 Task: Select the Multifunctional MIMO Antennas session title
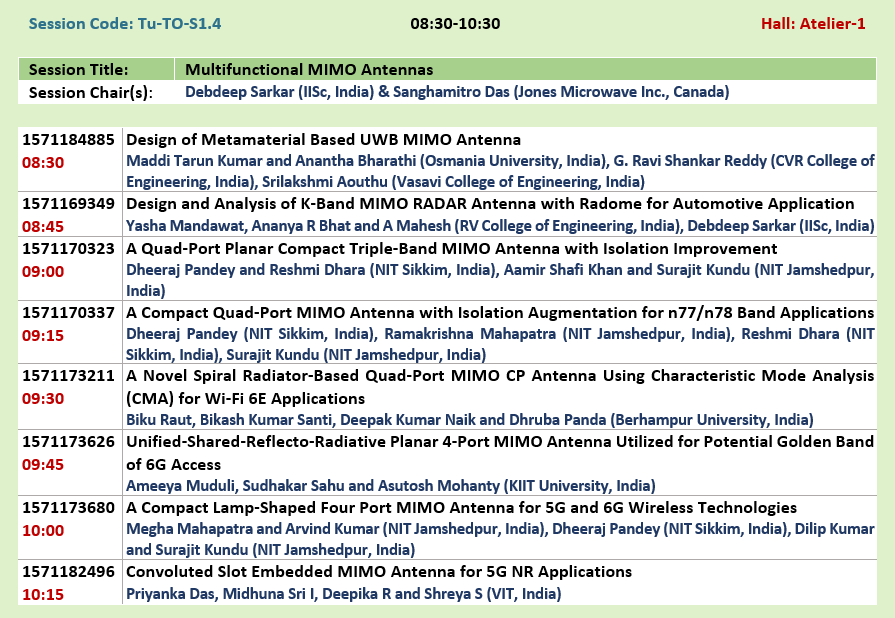[x=309, y=70]
